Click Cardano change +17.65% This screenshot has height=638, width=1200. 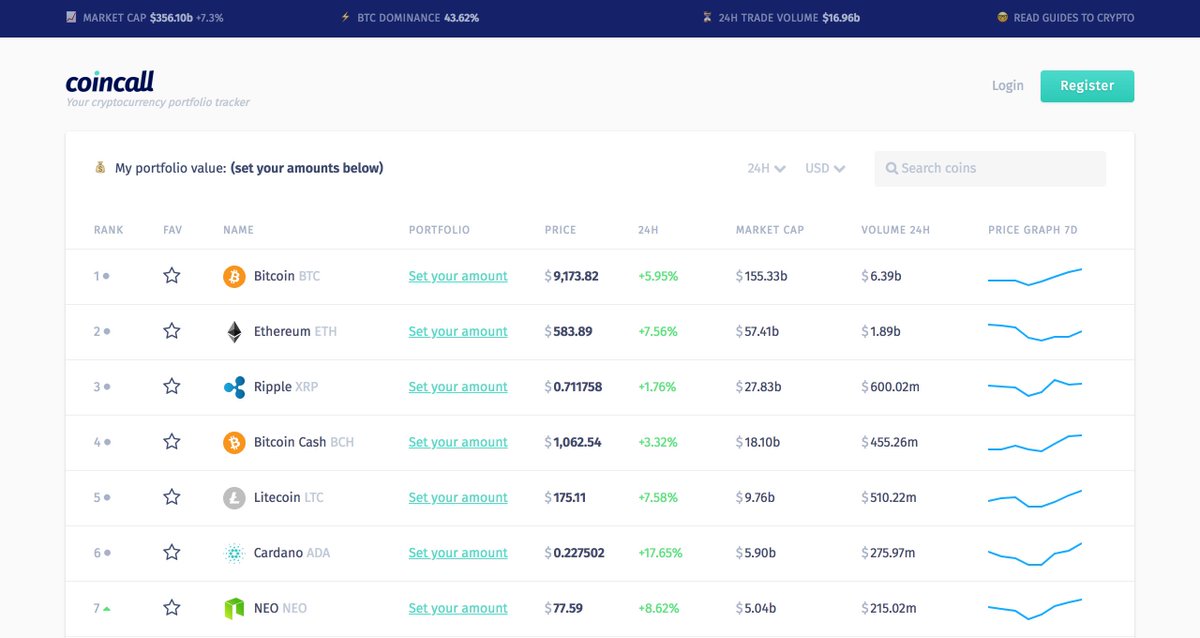point(660,553)
